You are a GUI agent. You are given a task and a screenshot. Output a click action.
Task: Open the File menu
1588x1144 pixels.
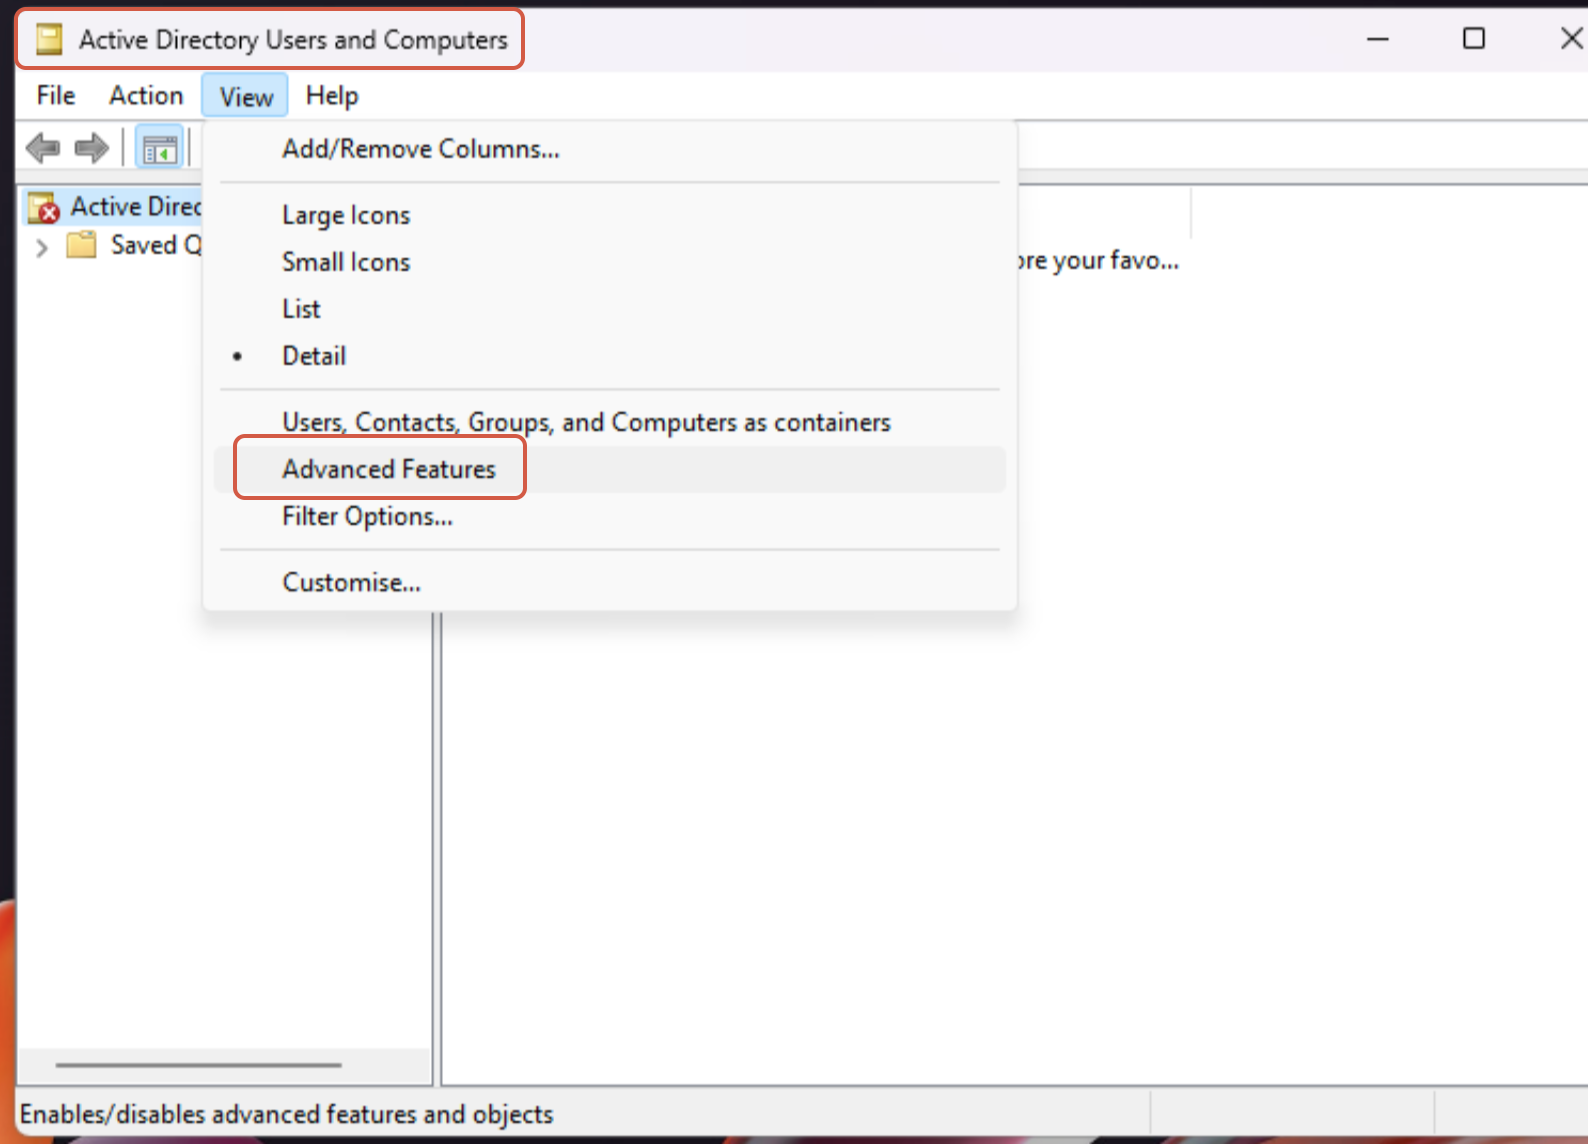click(x=56, y=96)
